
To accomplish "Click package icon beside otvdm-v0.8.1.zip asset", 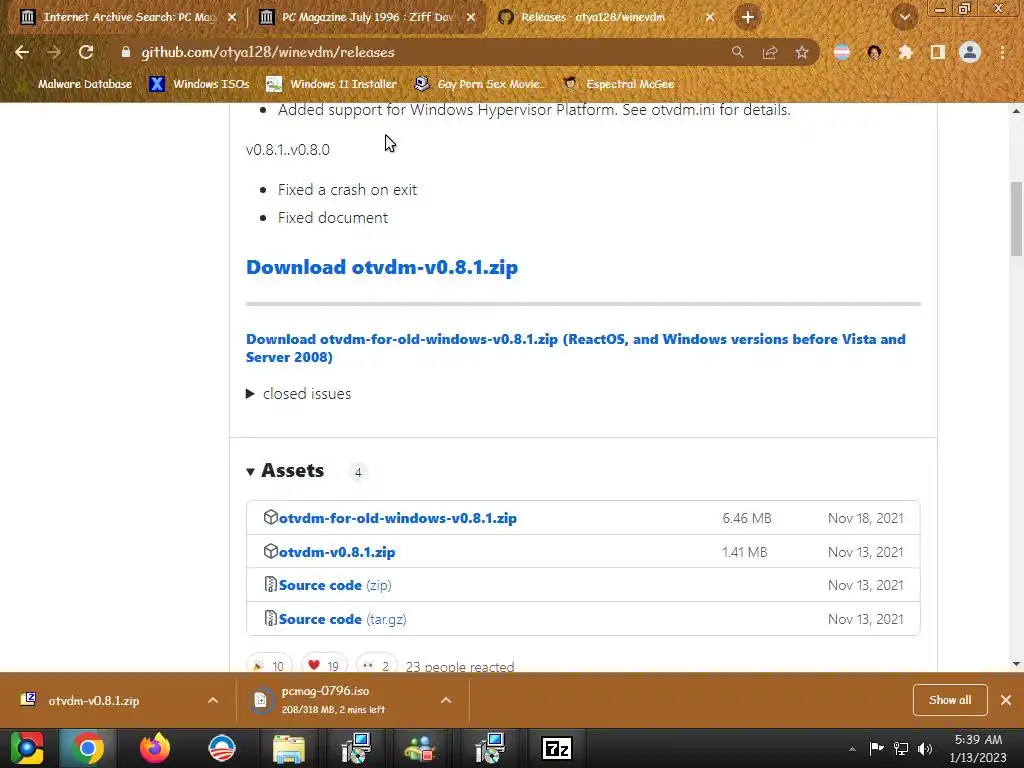I will point(270,551).
